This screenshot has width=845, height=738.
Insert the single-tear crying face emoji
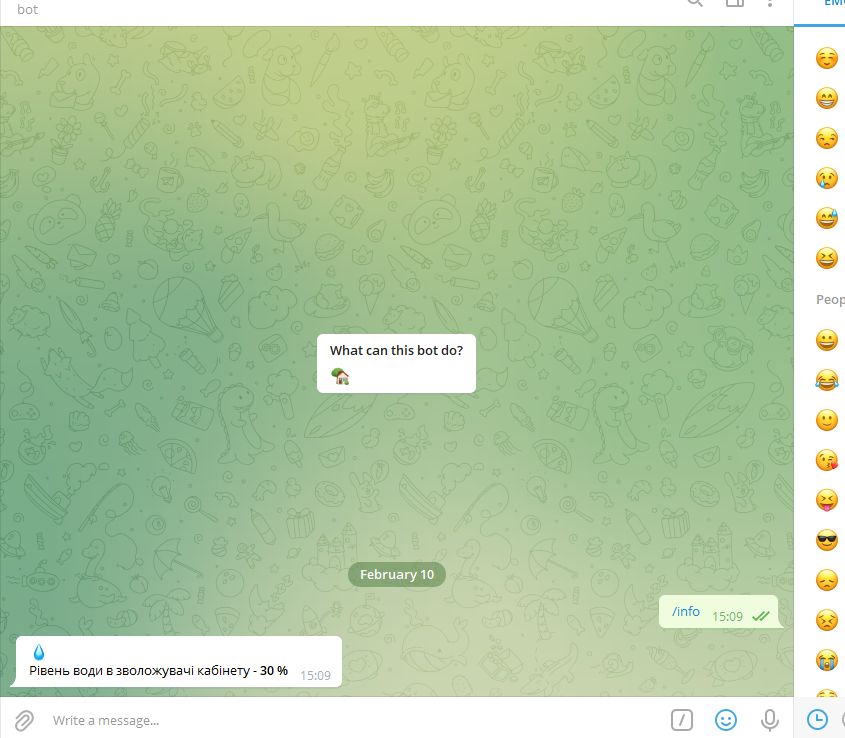point(827,178)
